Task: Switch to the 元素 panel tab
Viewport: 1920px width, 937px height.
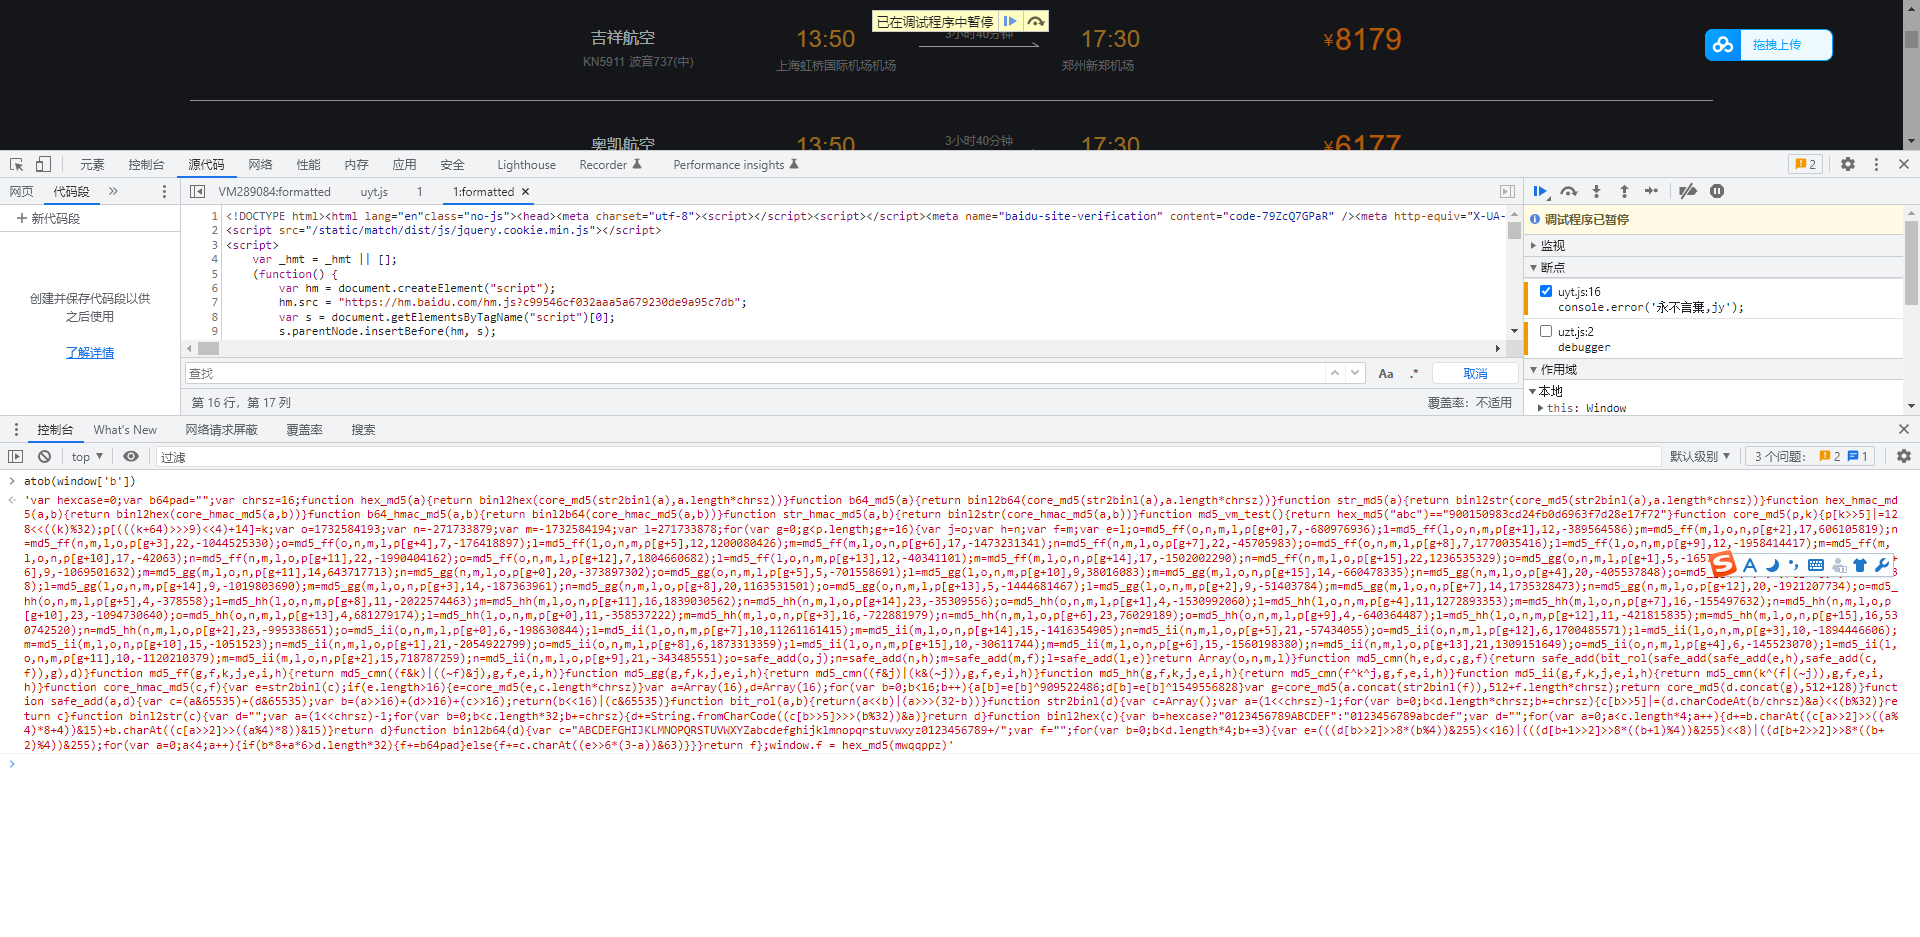Action: click(92, 164)
